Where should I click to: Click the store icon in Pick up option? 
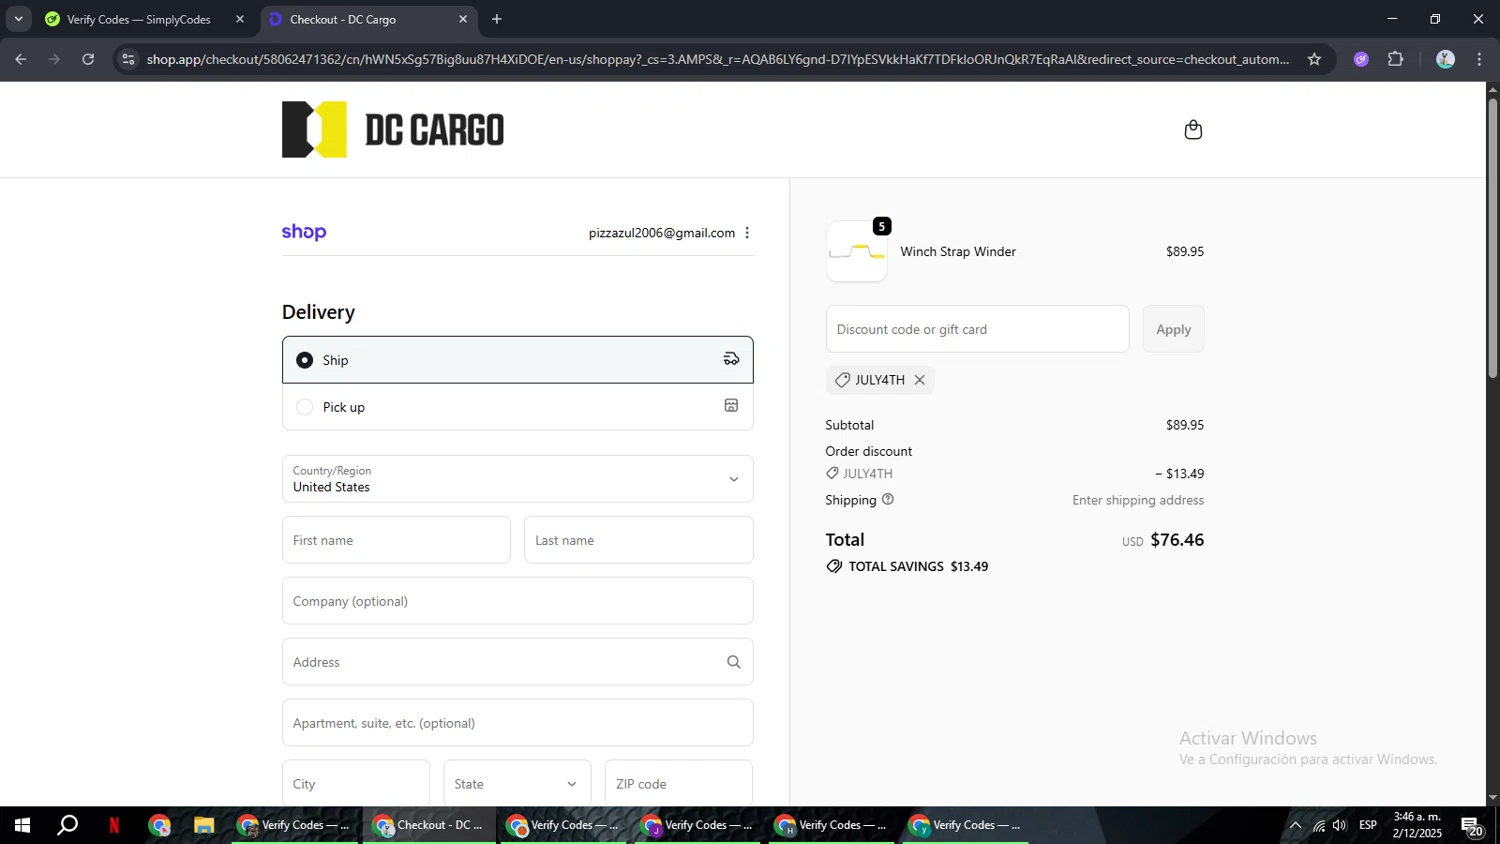(731, 406)
